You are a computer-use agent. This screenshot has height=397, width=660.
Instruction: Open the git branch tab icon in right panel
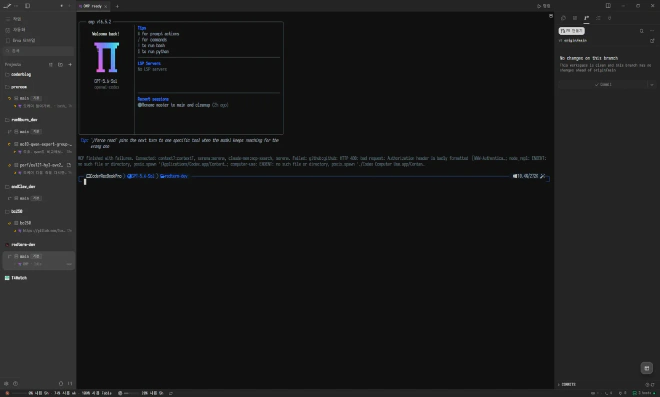pos(586,18)
